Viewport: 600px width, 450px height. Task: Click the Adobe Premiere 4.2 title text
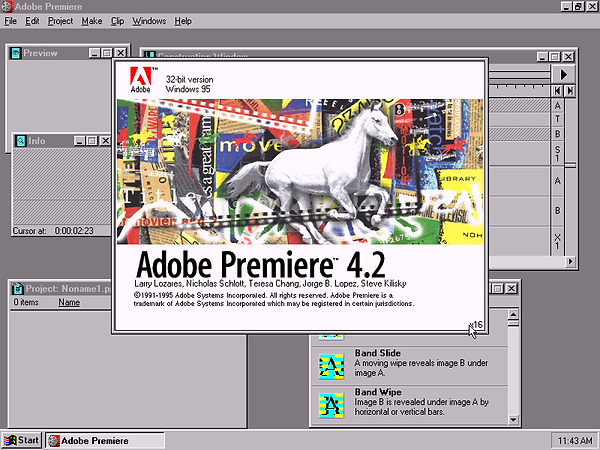260,264
